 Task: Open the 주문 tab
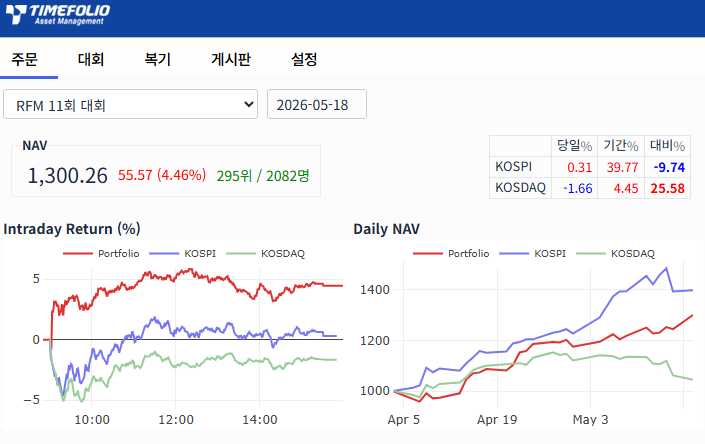[25, 59]
